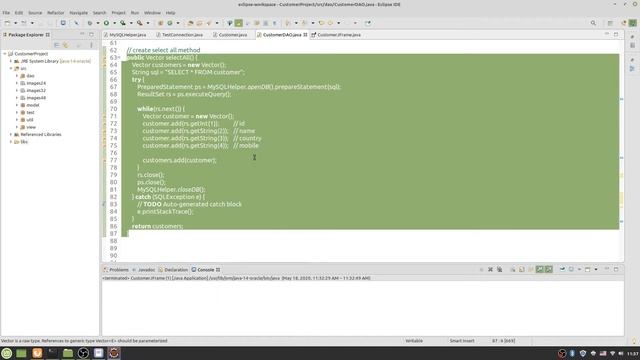Select the util package

point(30,120)
